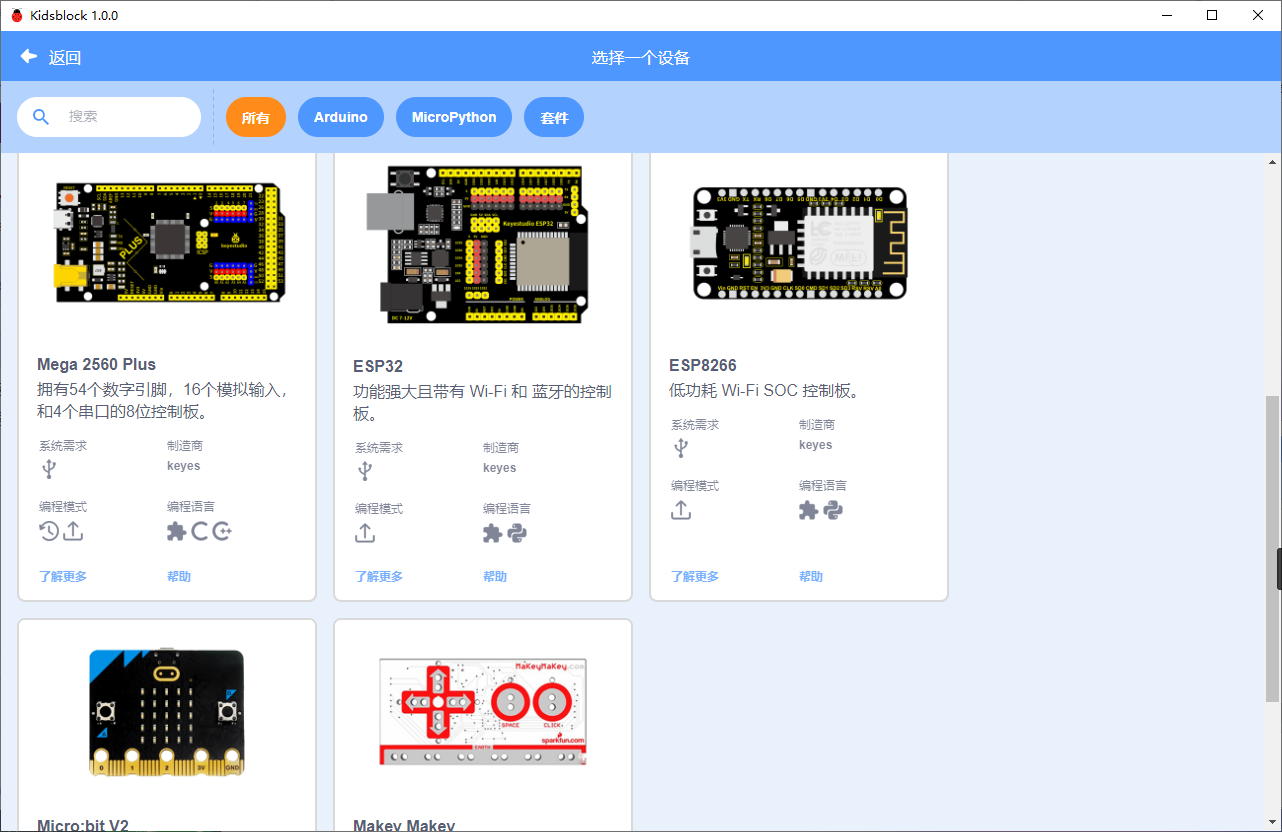Select the Arduino filter tab
The image size is (1282, 832).
pyautogui.click(x=341, y=117)
